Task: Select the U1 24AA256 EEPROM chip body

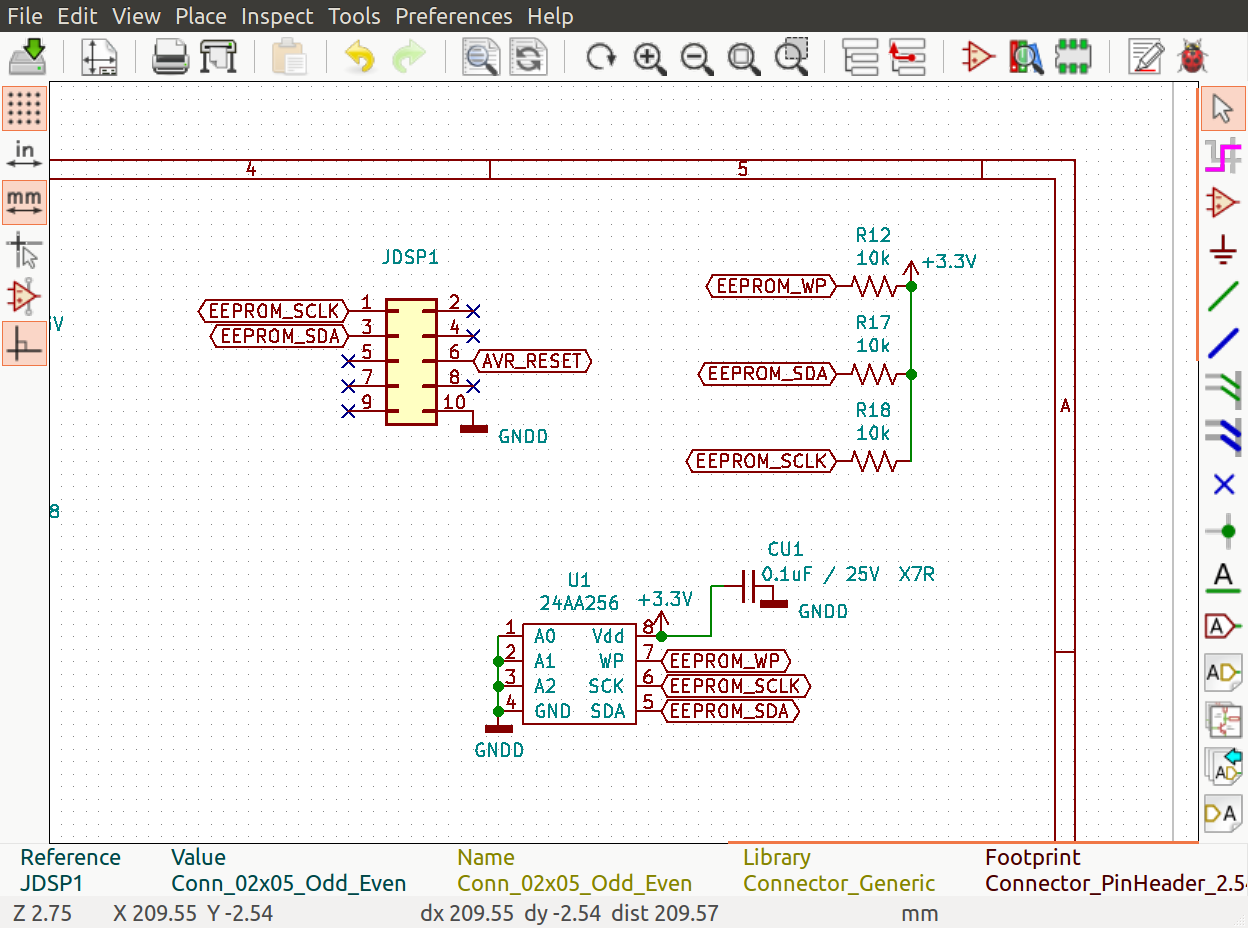Action: [x=579, y=674]
